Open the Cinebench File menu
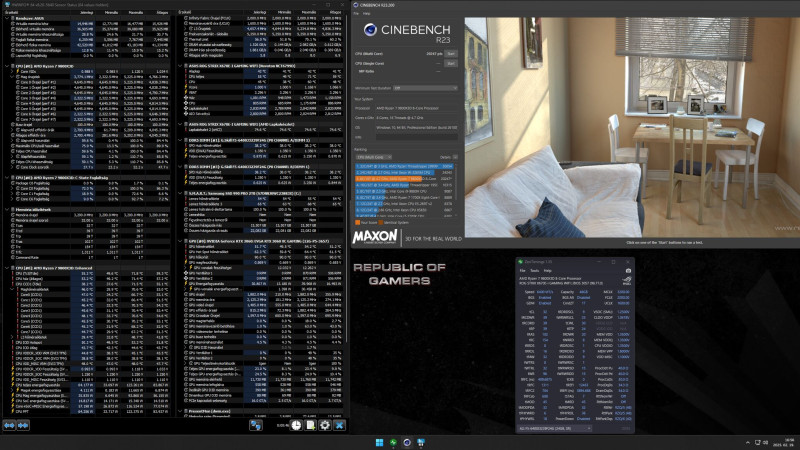The image size is (800, 450). [356, 13]
